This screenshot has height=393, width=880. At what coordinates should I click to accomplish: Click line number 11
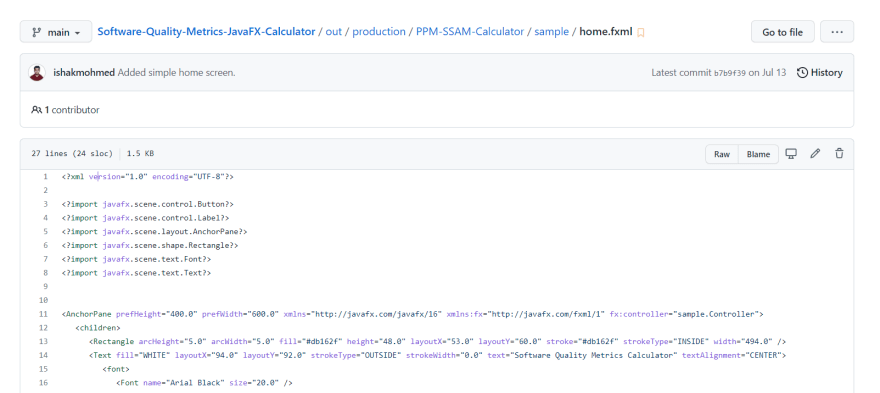click(x=44, y=314)
